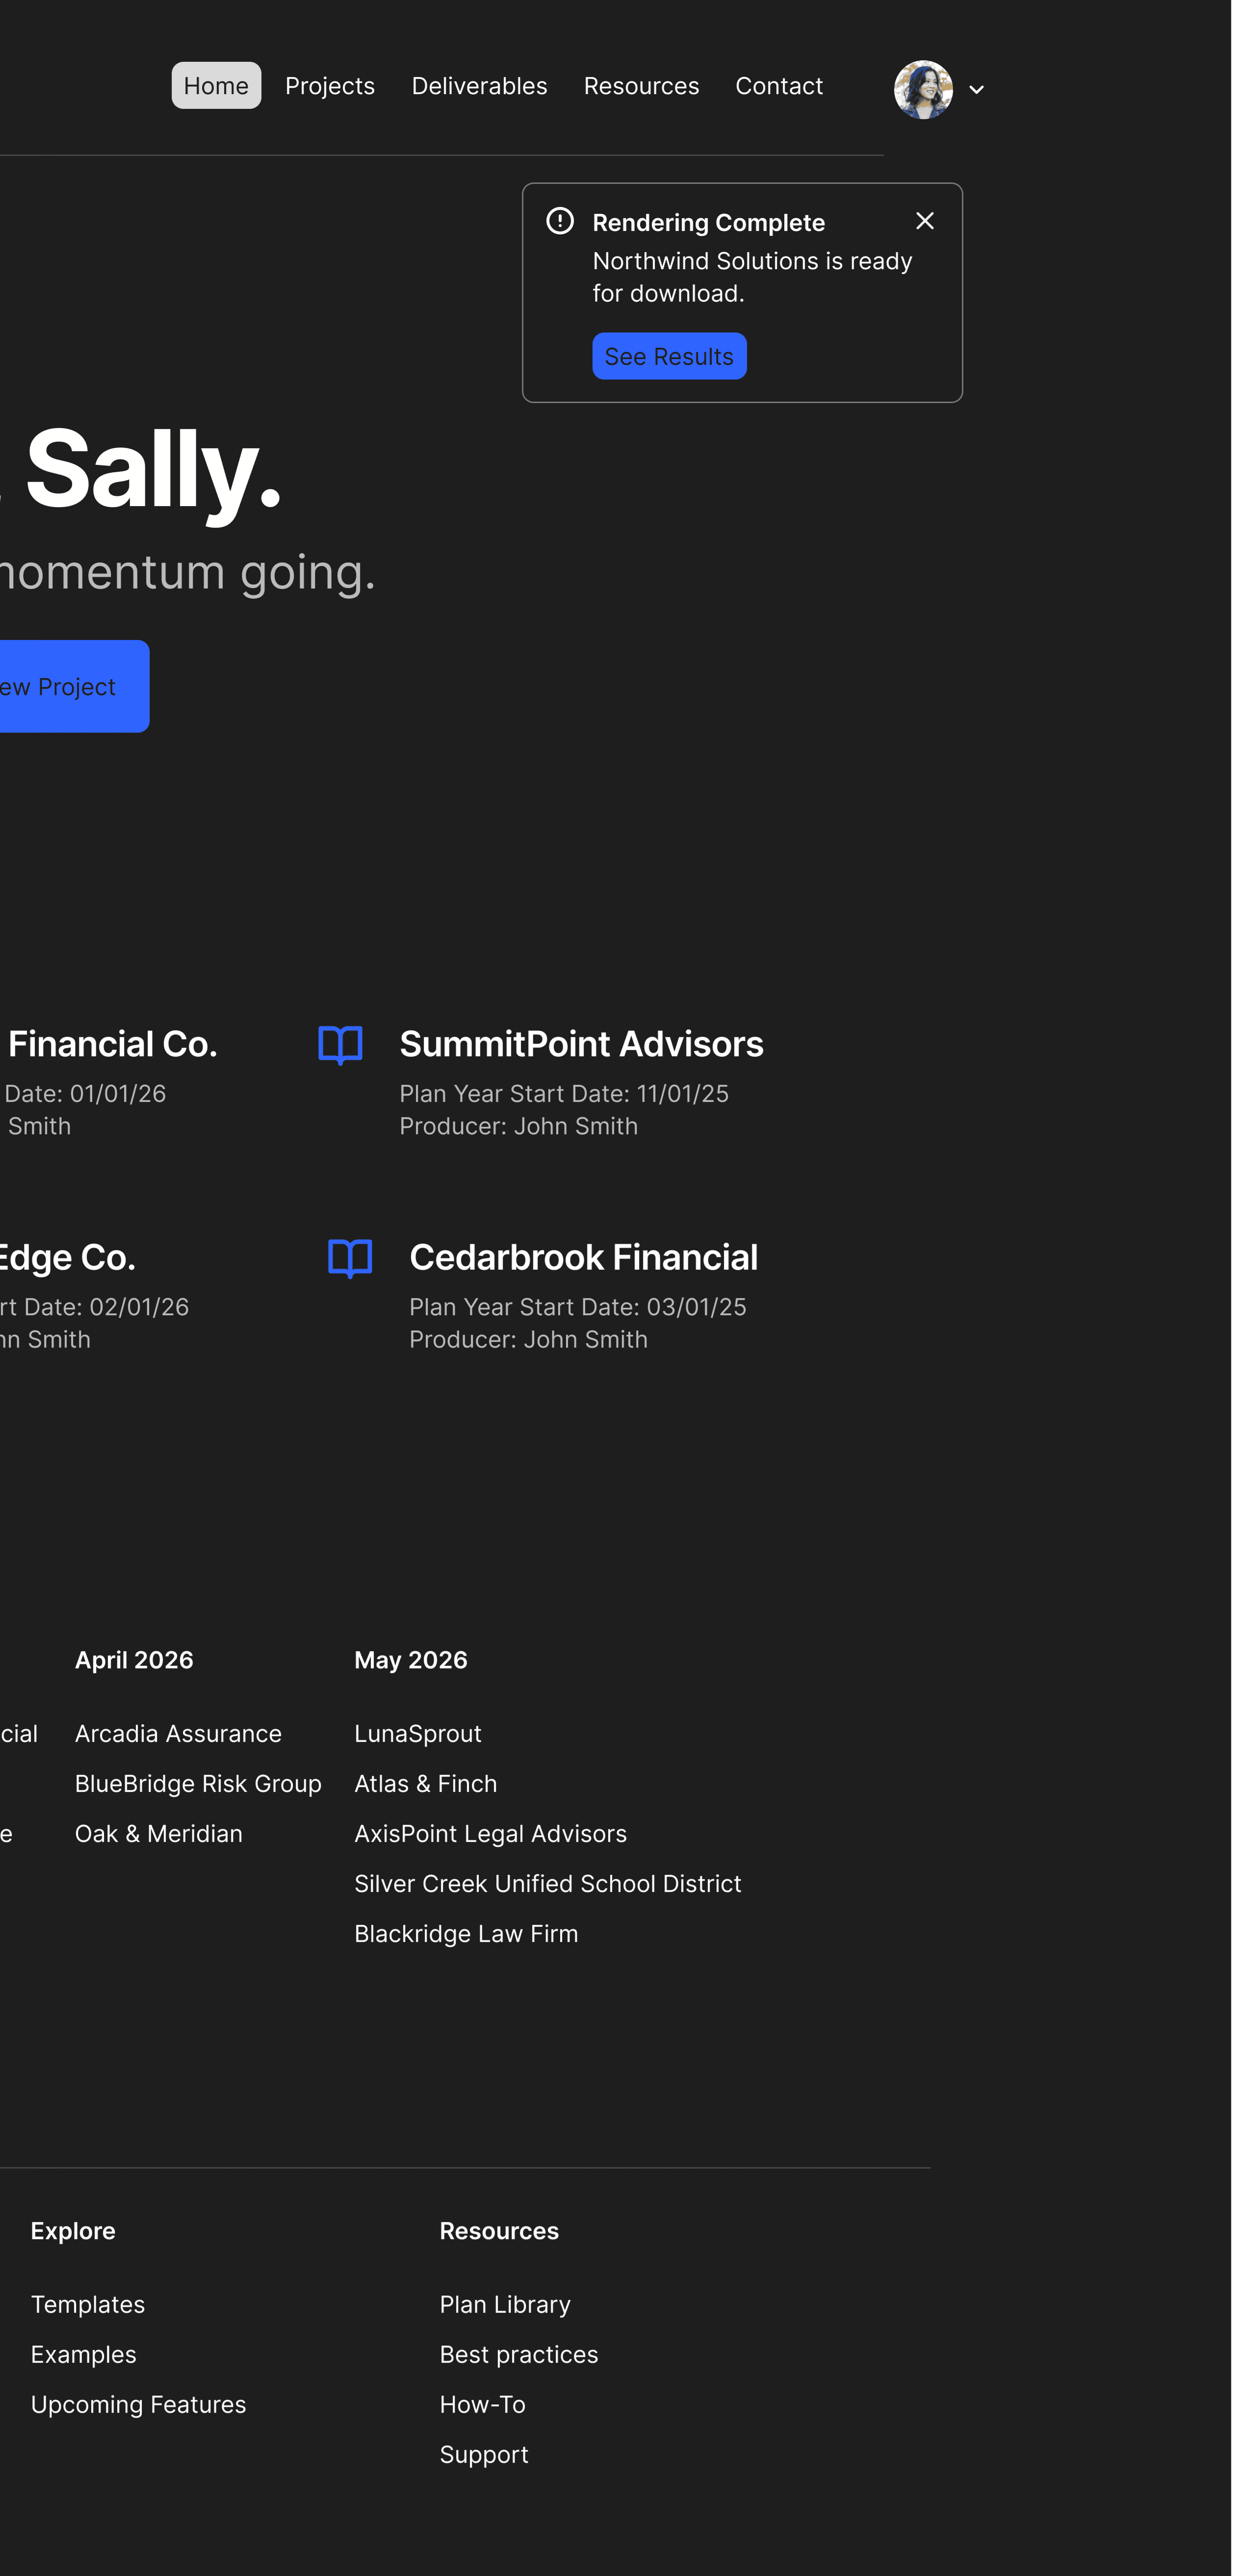
Task: Click the Blackridge Law Firm entry
Action: [466, 1934]
